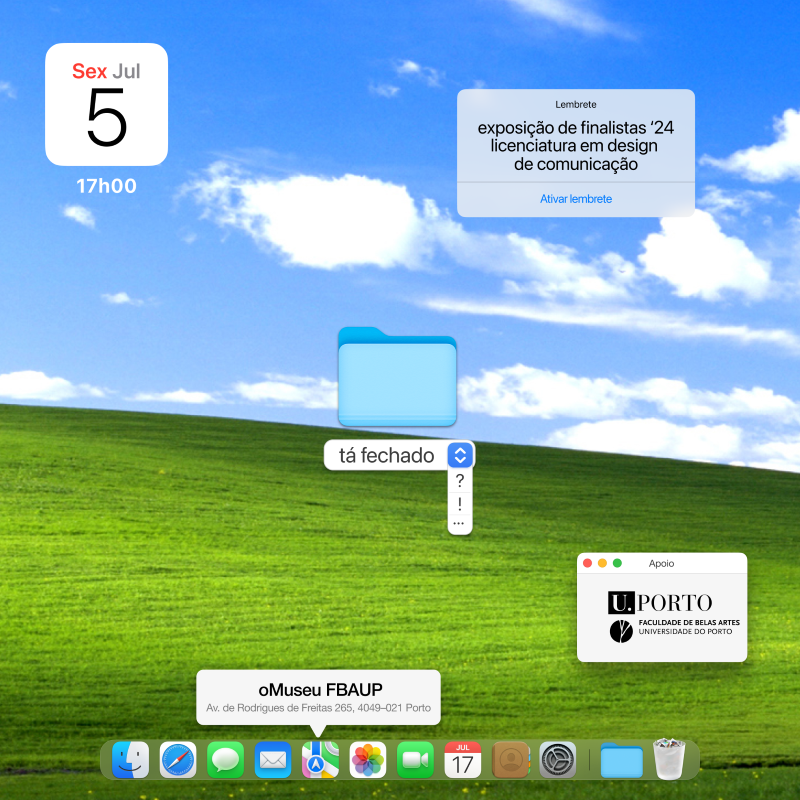This screenshot has height=800, width=800.
Task: Minimize the Apoio window with yellow button
Action: (602, 563)
